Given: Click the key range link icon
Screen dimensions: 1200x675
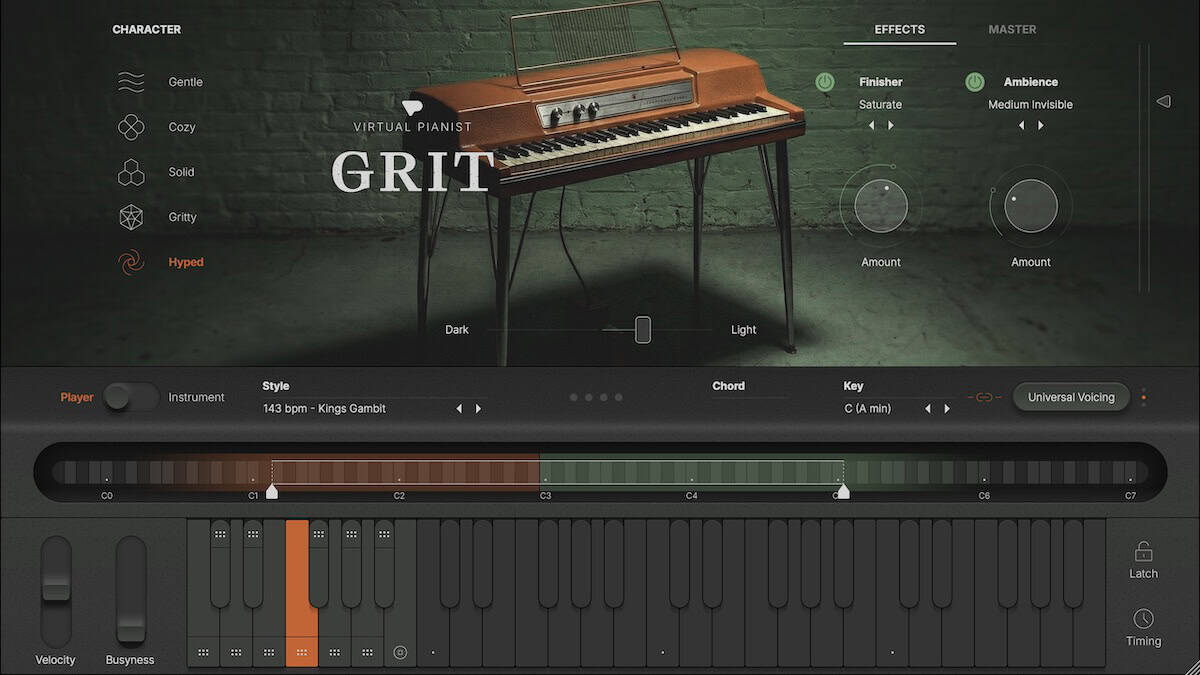Looking at the screenshot, I should coord(984,396).
